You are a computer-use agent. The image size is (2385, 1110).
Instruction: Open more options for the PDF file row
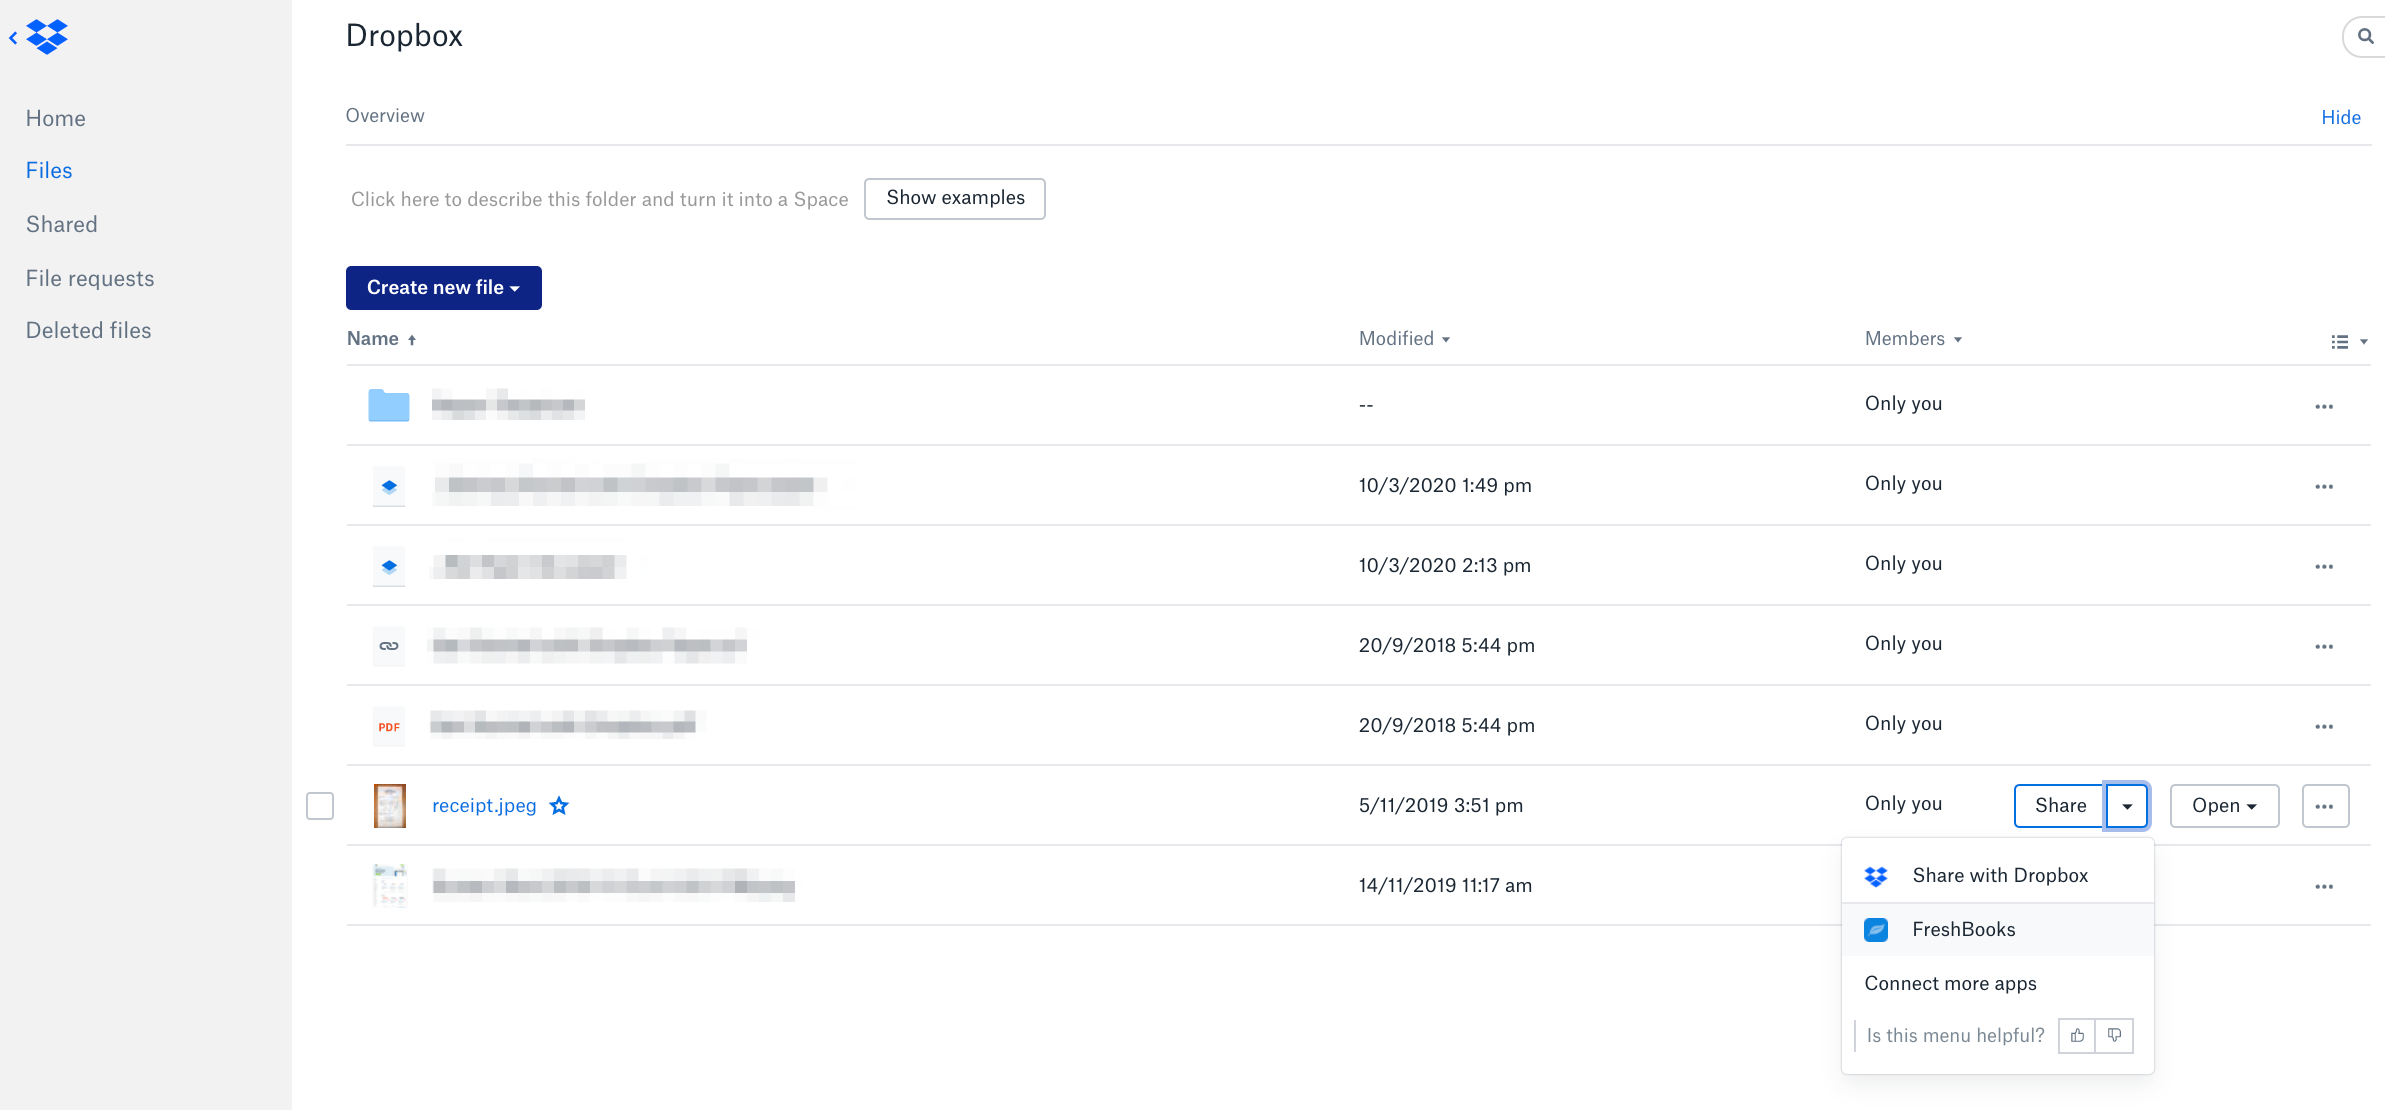click(x=2324, y=726)
